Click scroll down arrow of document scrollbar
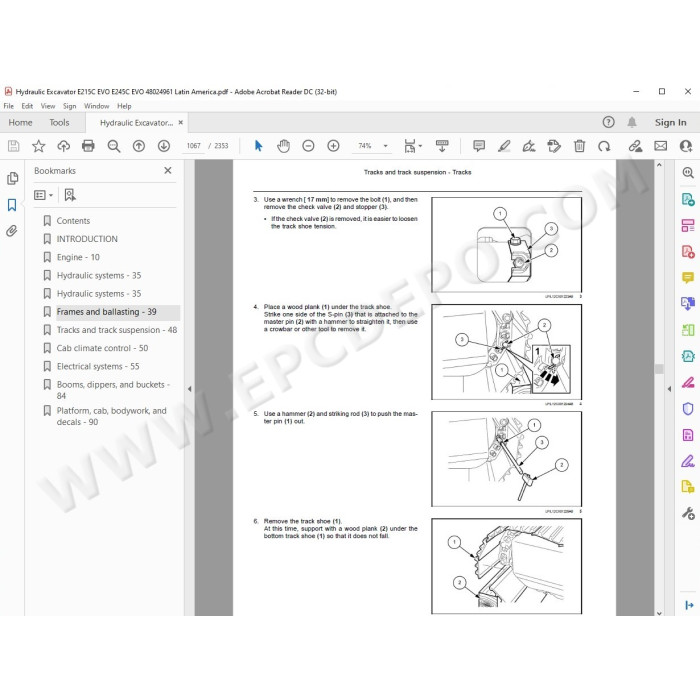The image size is (700, 700). click(x=659, y=613)
